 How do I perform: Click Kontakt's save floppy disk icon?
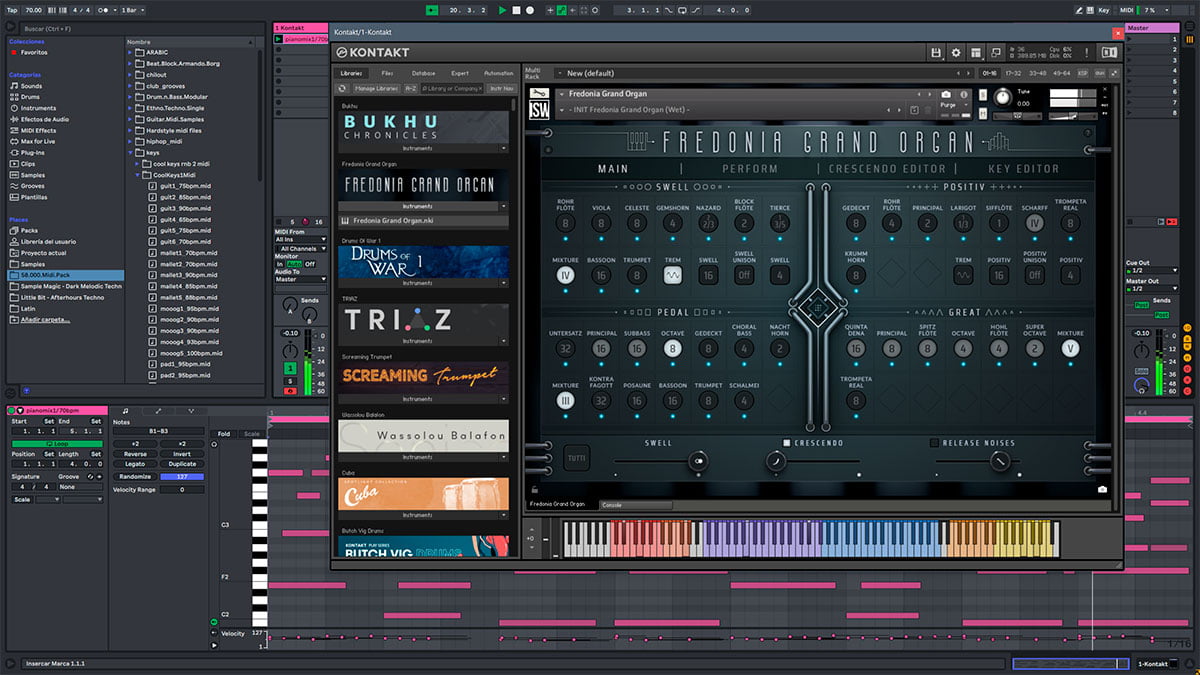click(x=936, y=52)
